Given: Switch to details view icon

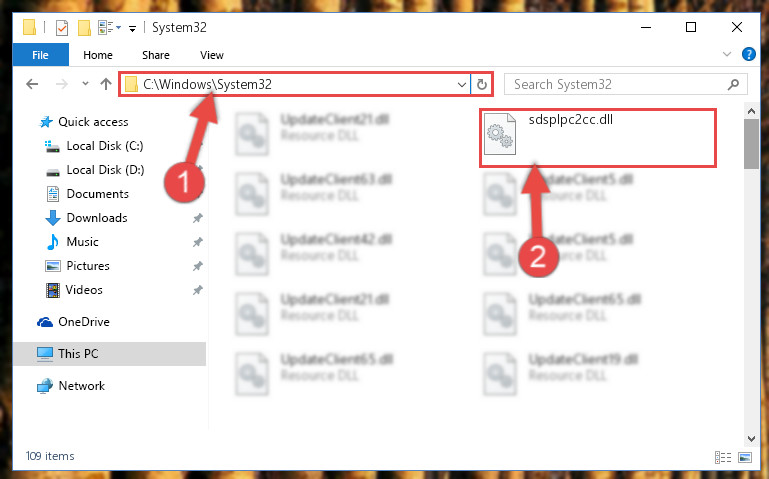Looking at the screenshot, I should click(x=723, y=457).
